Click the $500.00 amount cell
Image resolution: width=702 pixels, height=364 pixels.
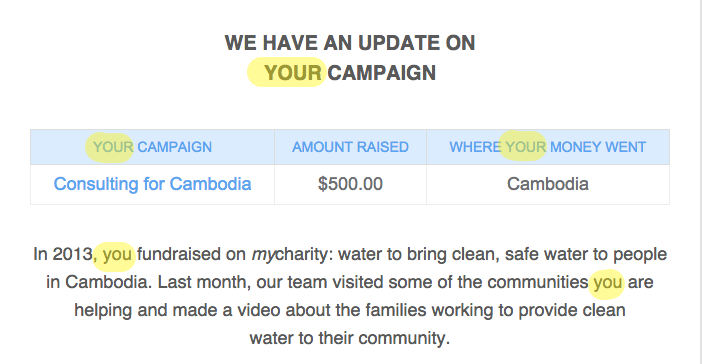tap(351, 184)
